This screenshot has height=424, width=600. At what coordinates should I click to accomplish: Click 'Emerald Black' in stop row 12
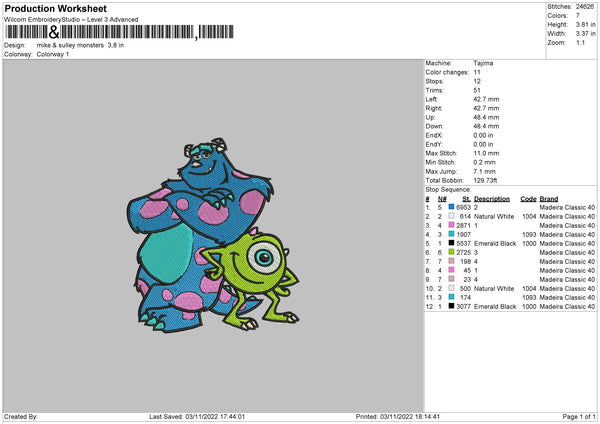point(495,307)
